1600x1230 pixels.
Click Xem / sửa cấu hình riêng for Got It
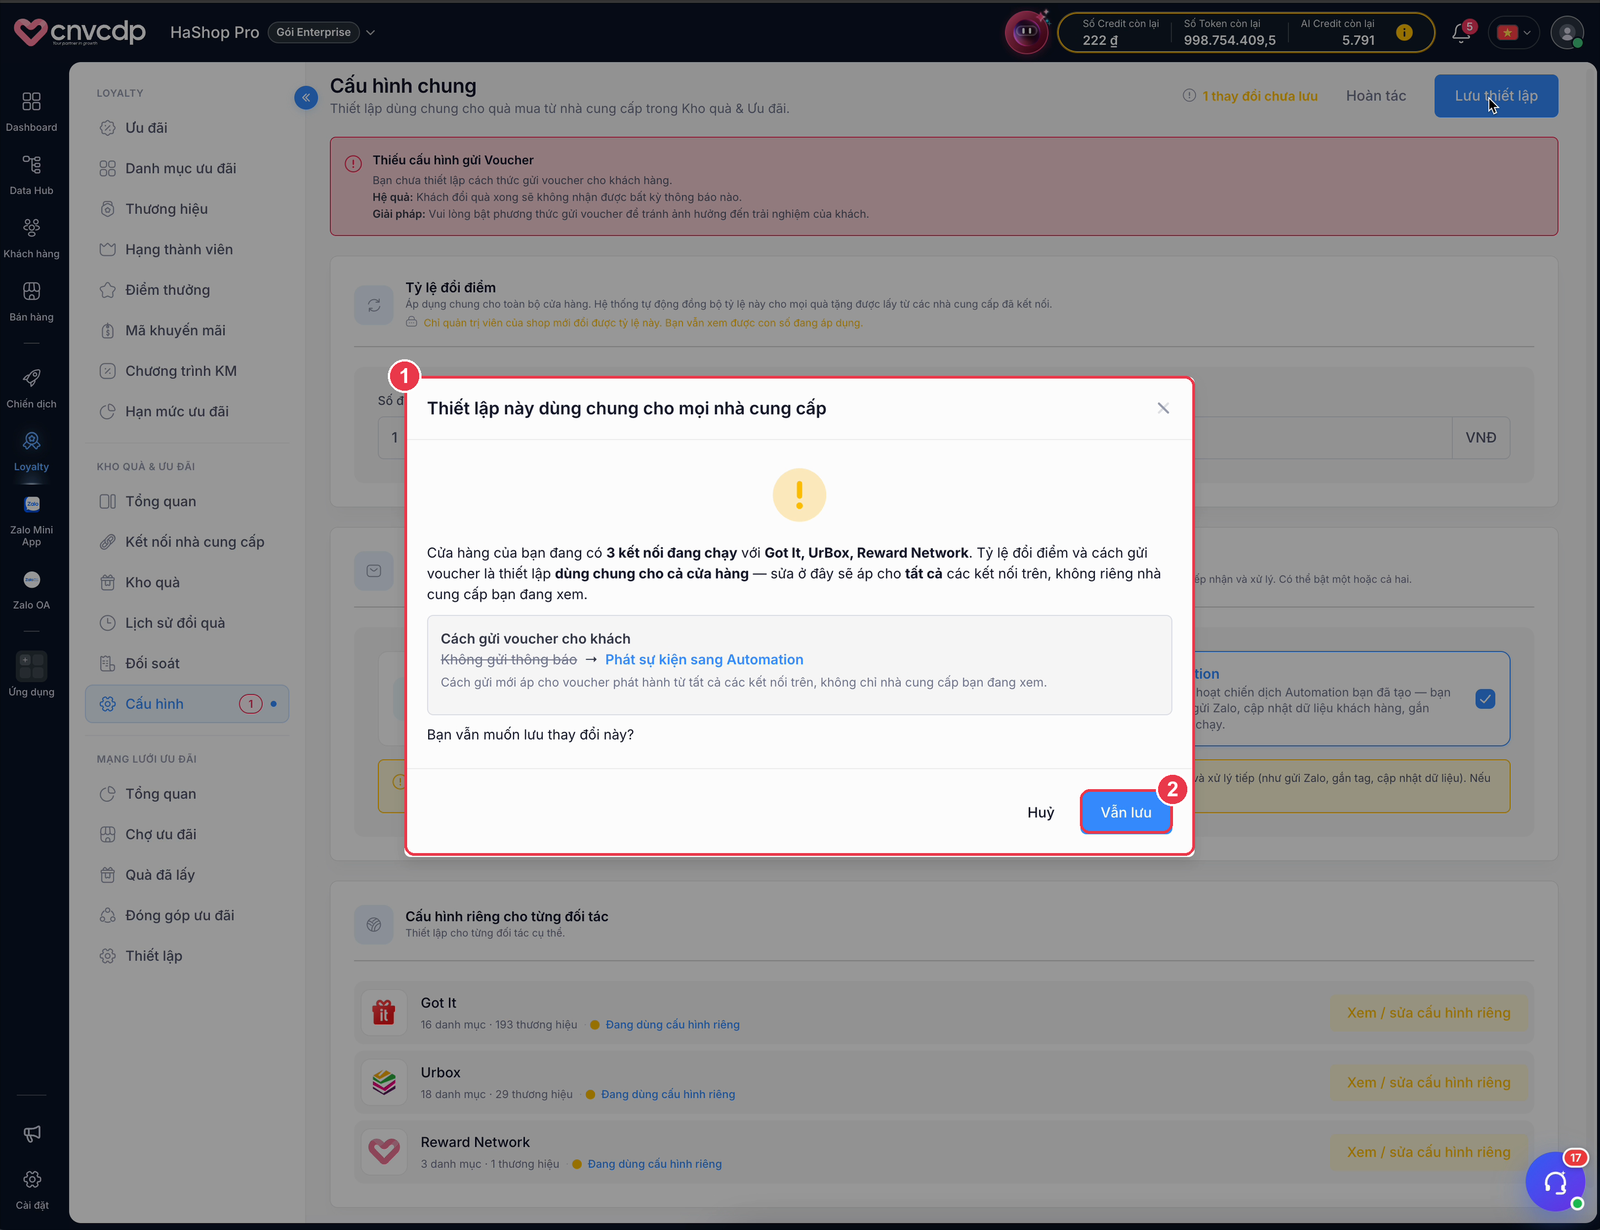point(1428,1013)
